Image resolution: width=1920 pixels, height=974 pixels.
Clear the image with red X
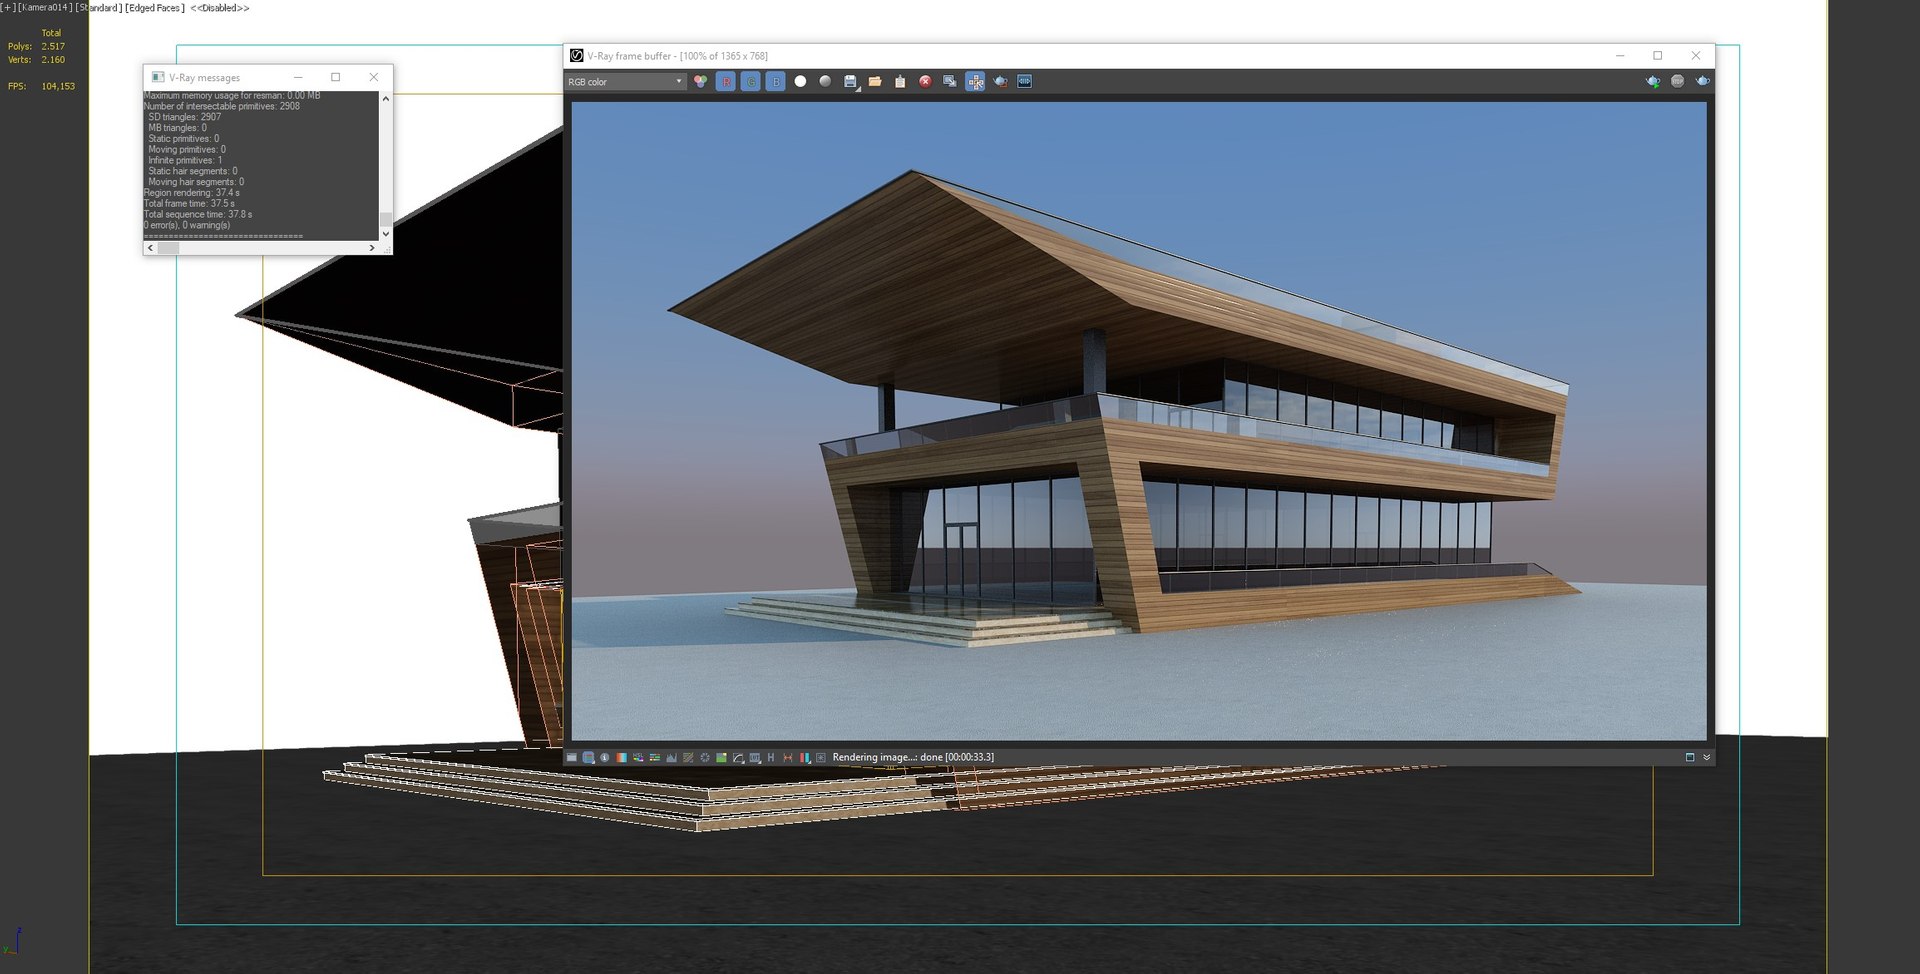[x=925, y=82]
